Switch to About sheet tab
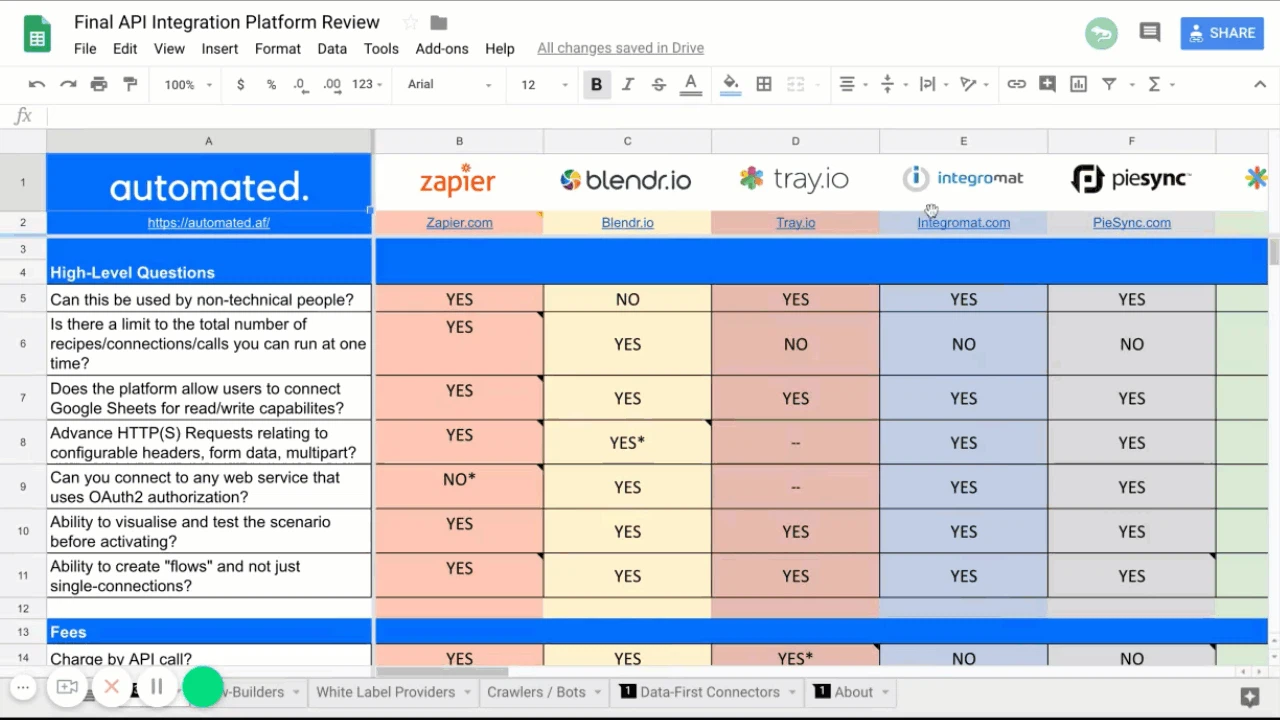The height and width of the screenshot is (720, 1280). [853, 692]
